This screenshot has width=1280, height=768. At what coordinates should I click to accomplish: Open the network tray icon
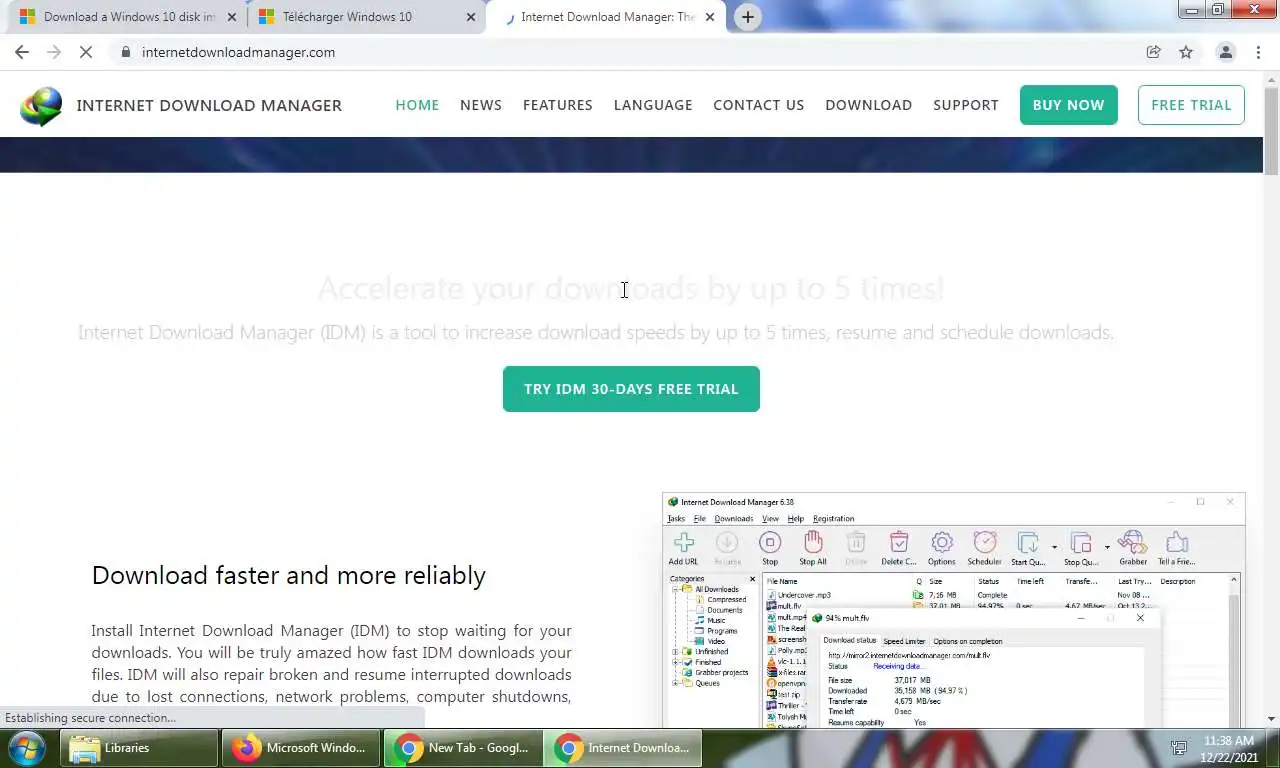click(x=1179, y=748)
